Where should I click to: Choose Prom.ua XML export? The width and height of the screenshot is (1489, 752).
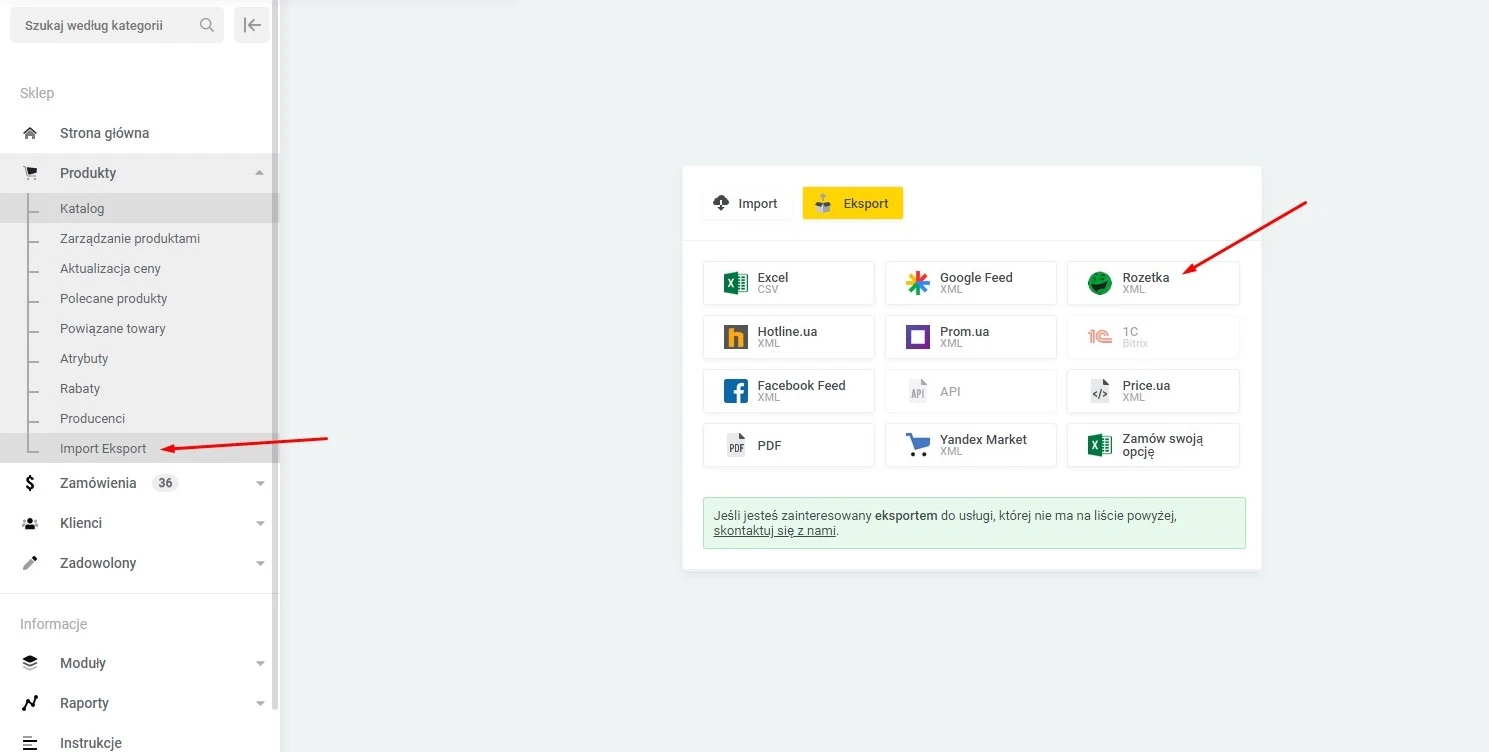pos(970,337)
